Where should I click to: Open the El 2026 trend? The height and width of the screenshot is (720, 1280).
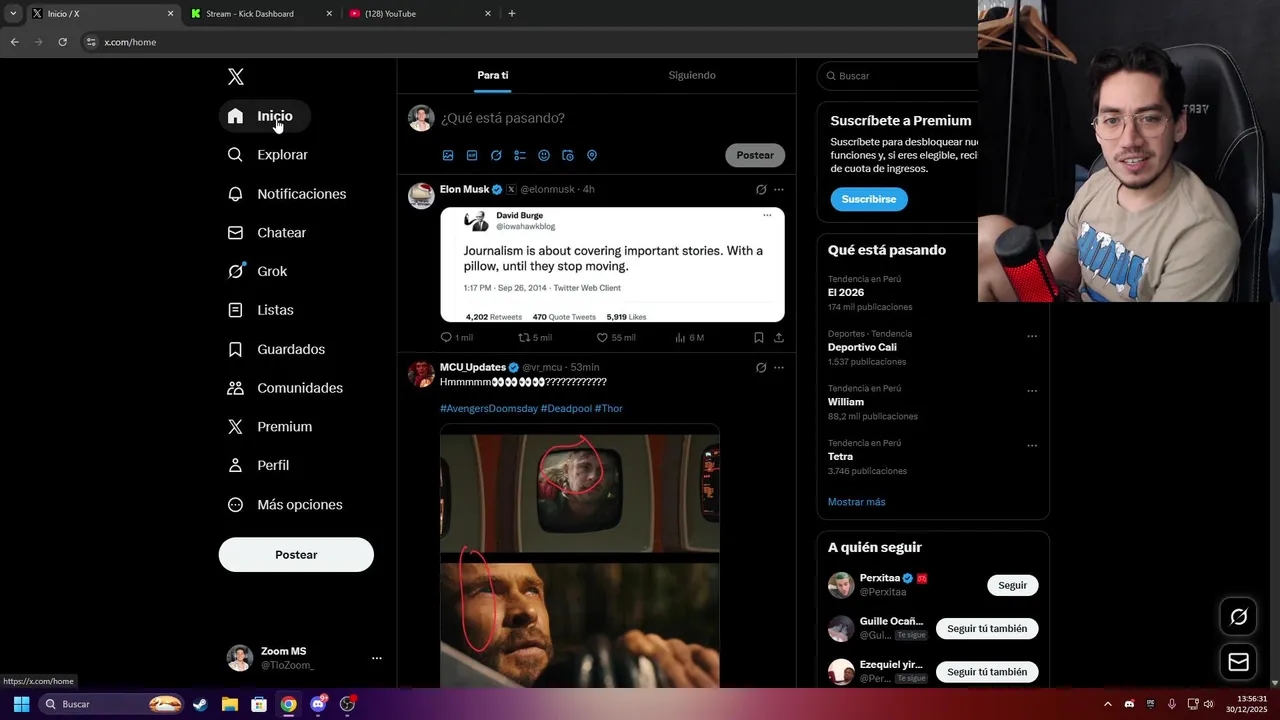coord(846,293)
